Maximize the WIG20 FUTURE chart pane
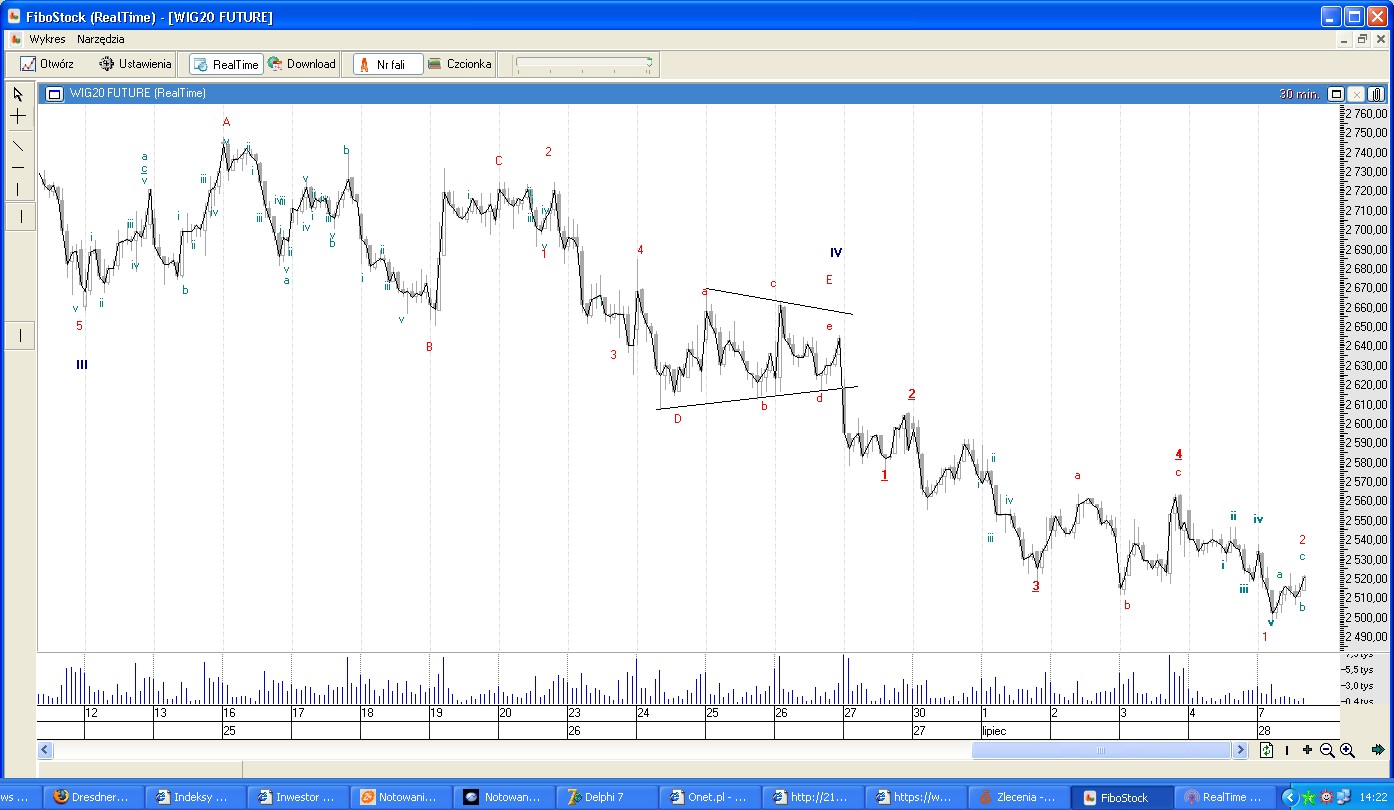The width and height of the screenshot is (1394, 810). [1336, 94]
